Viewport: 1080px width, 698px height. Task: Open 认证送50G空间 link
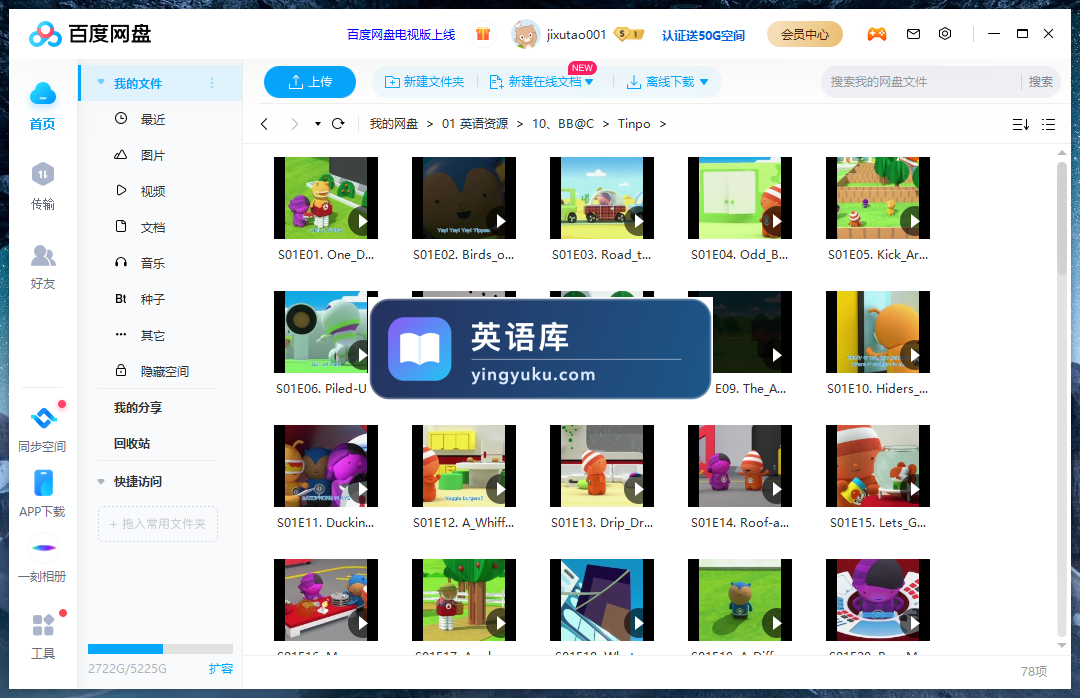(x=703, y=35)
